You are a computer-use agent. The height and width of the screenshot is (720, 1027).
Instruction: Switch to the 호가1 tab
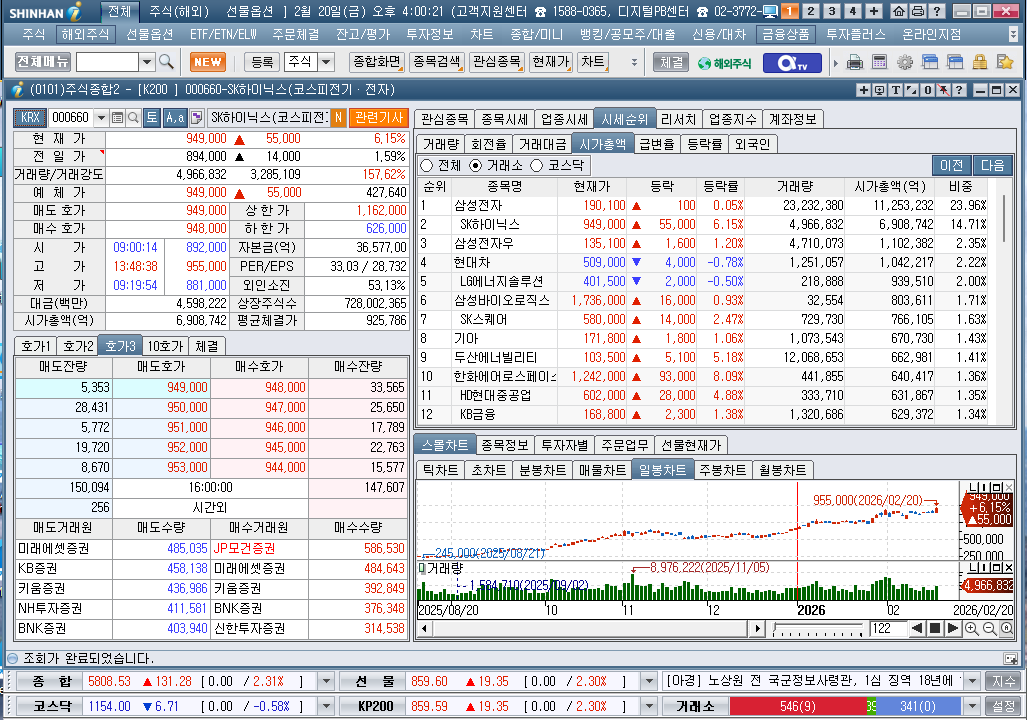point(35,346)
